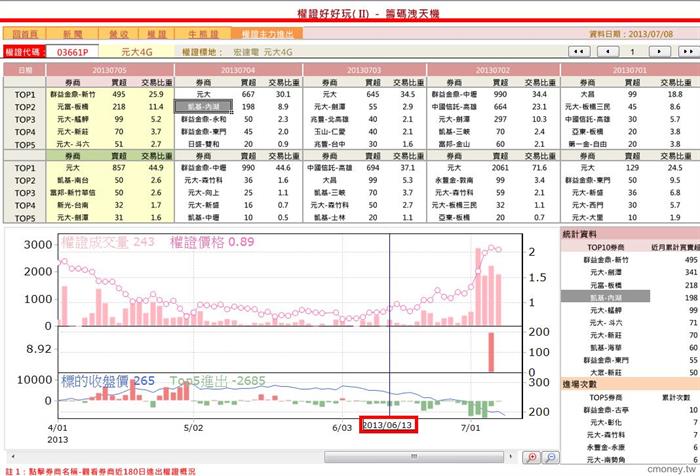Click the 20130702 date column header
Image resolution: width=700 pixels, height=476 pixels.
coord(492,70)
